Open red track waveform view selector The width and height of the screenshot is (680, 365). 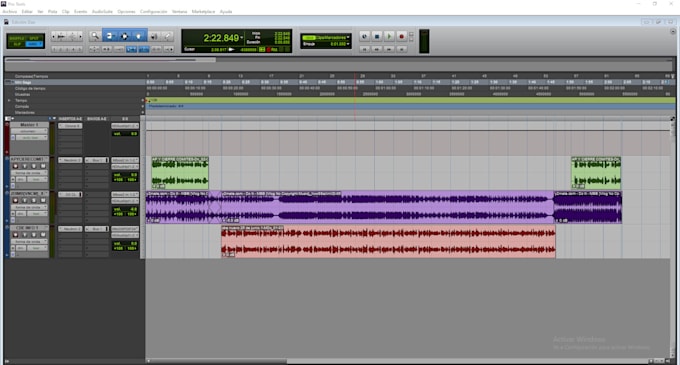coord(29,241)
